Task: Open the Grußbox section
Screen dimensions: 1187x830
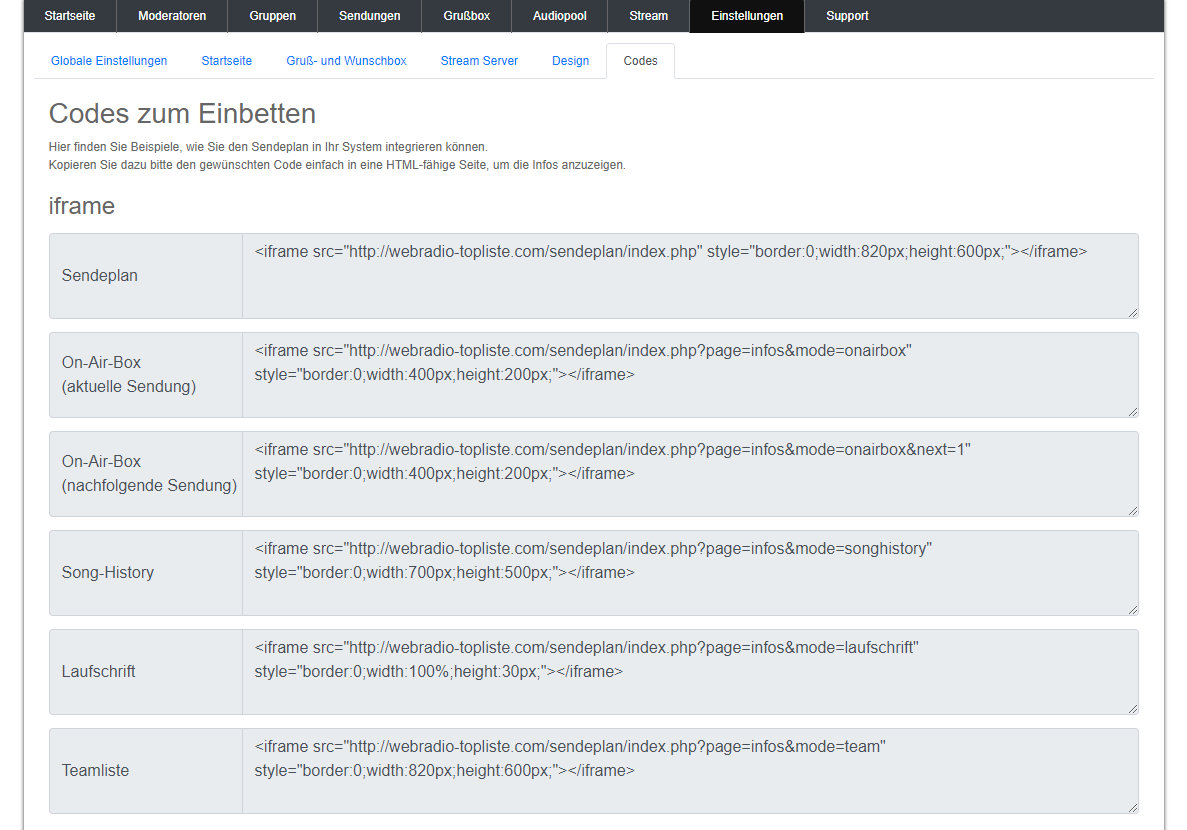Action: click(466, 16)
